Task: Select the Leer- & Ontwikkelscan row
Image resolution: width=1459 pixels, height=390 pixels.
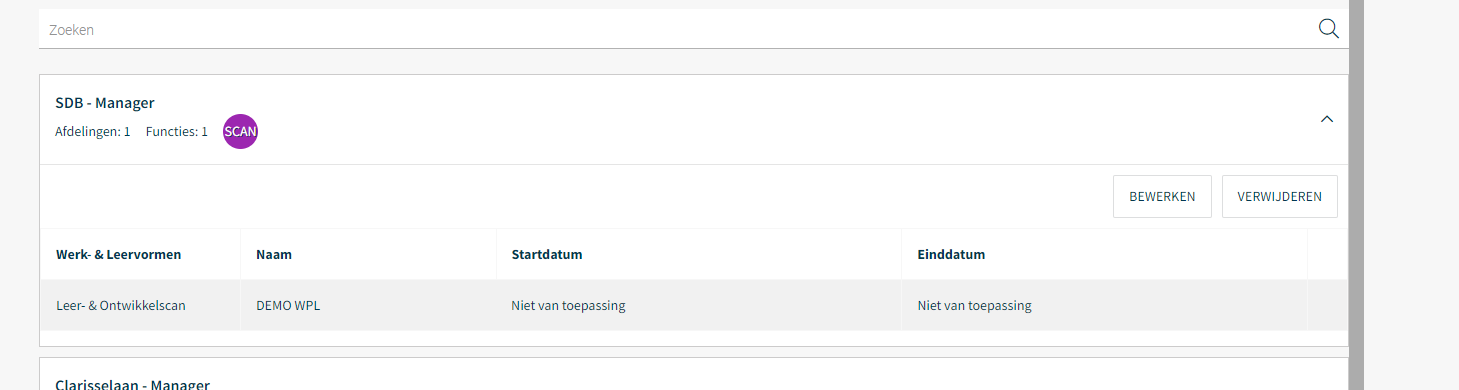Action: (694, 305)
